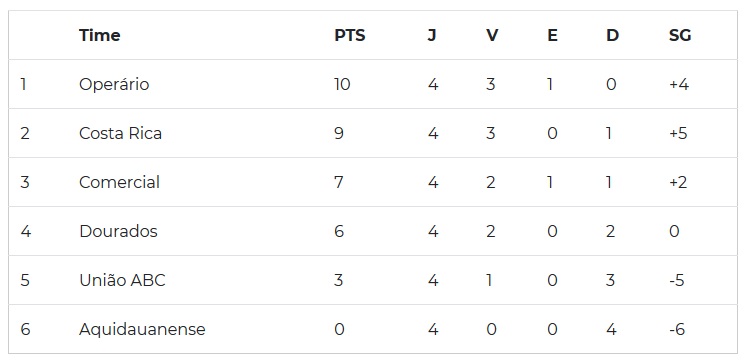This screenshot has width=746, height=360.
Task: Click the J column header
Action: click(432, 35)
